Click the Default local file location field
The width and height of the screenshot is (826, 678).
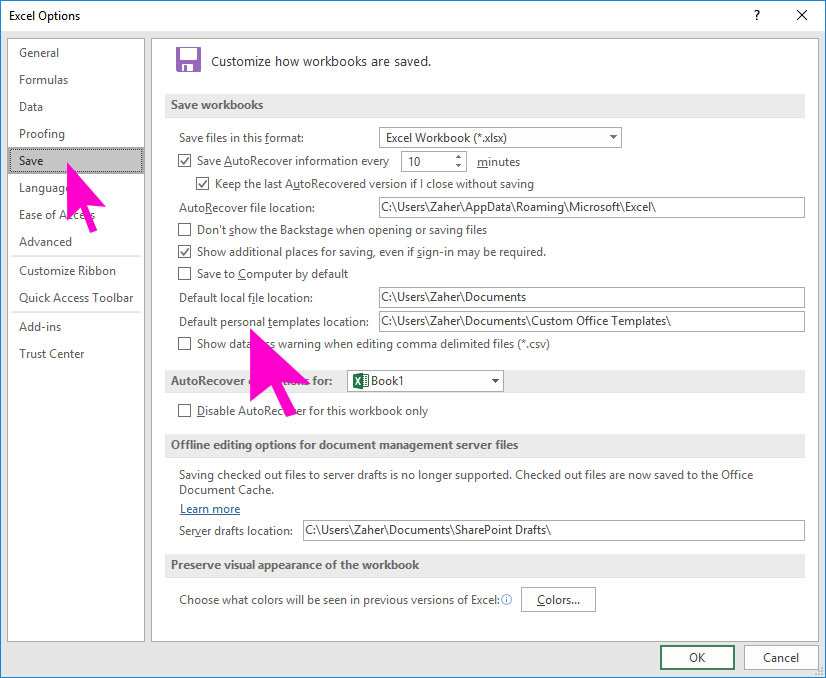592,297
